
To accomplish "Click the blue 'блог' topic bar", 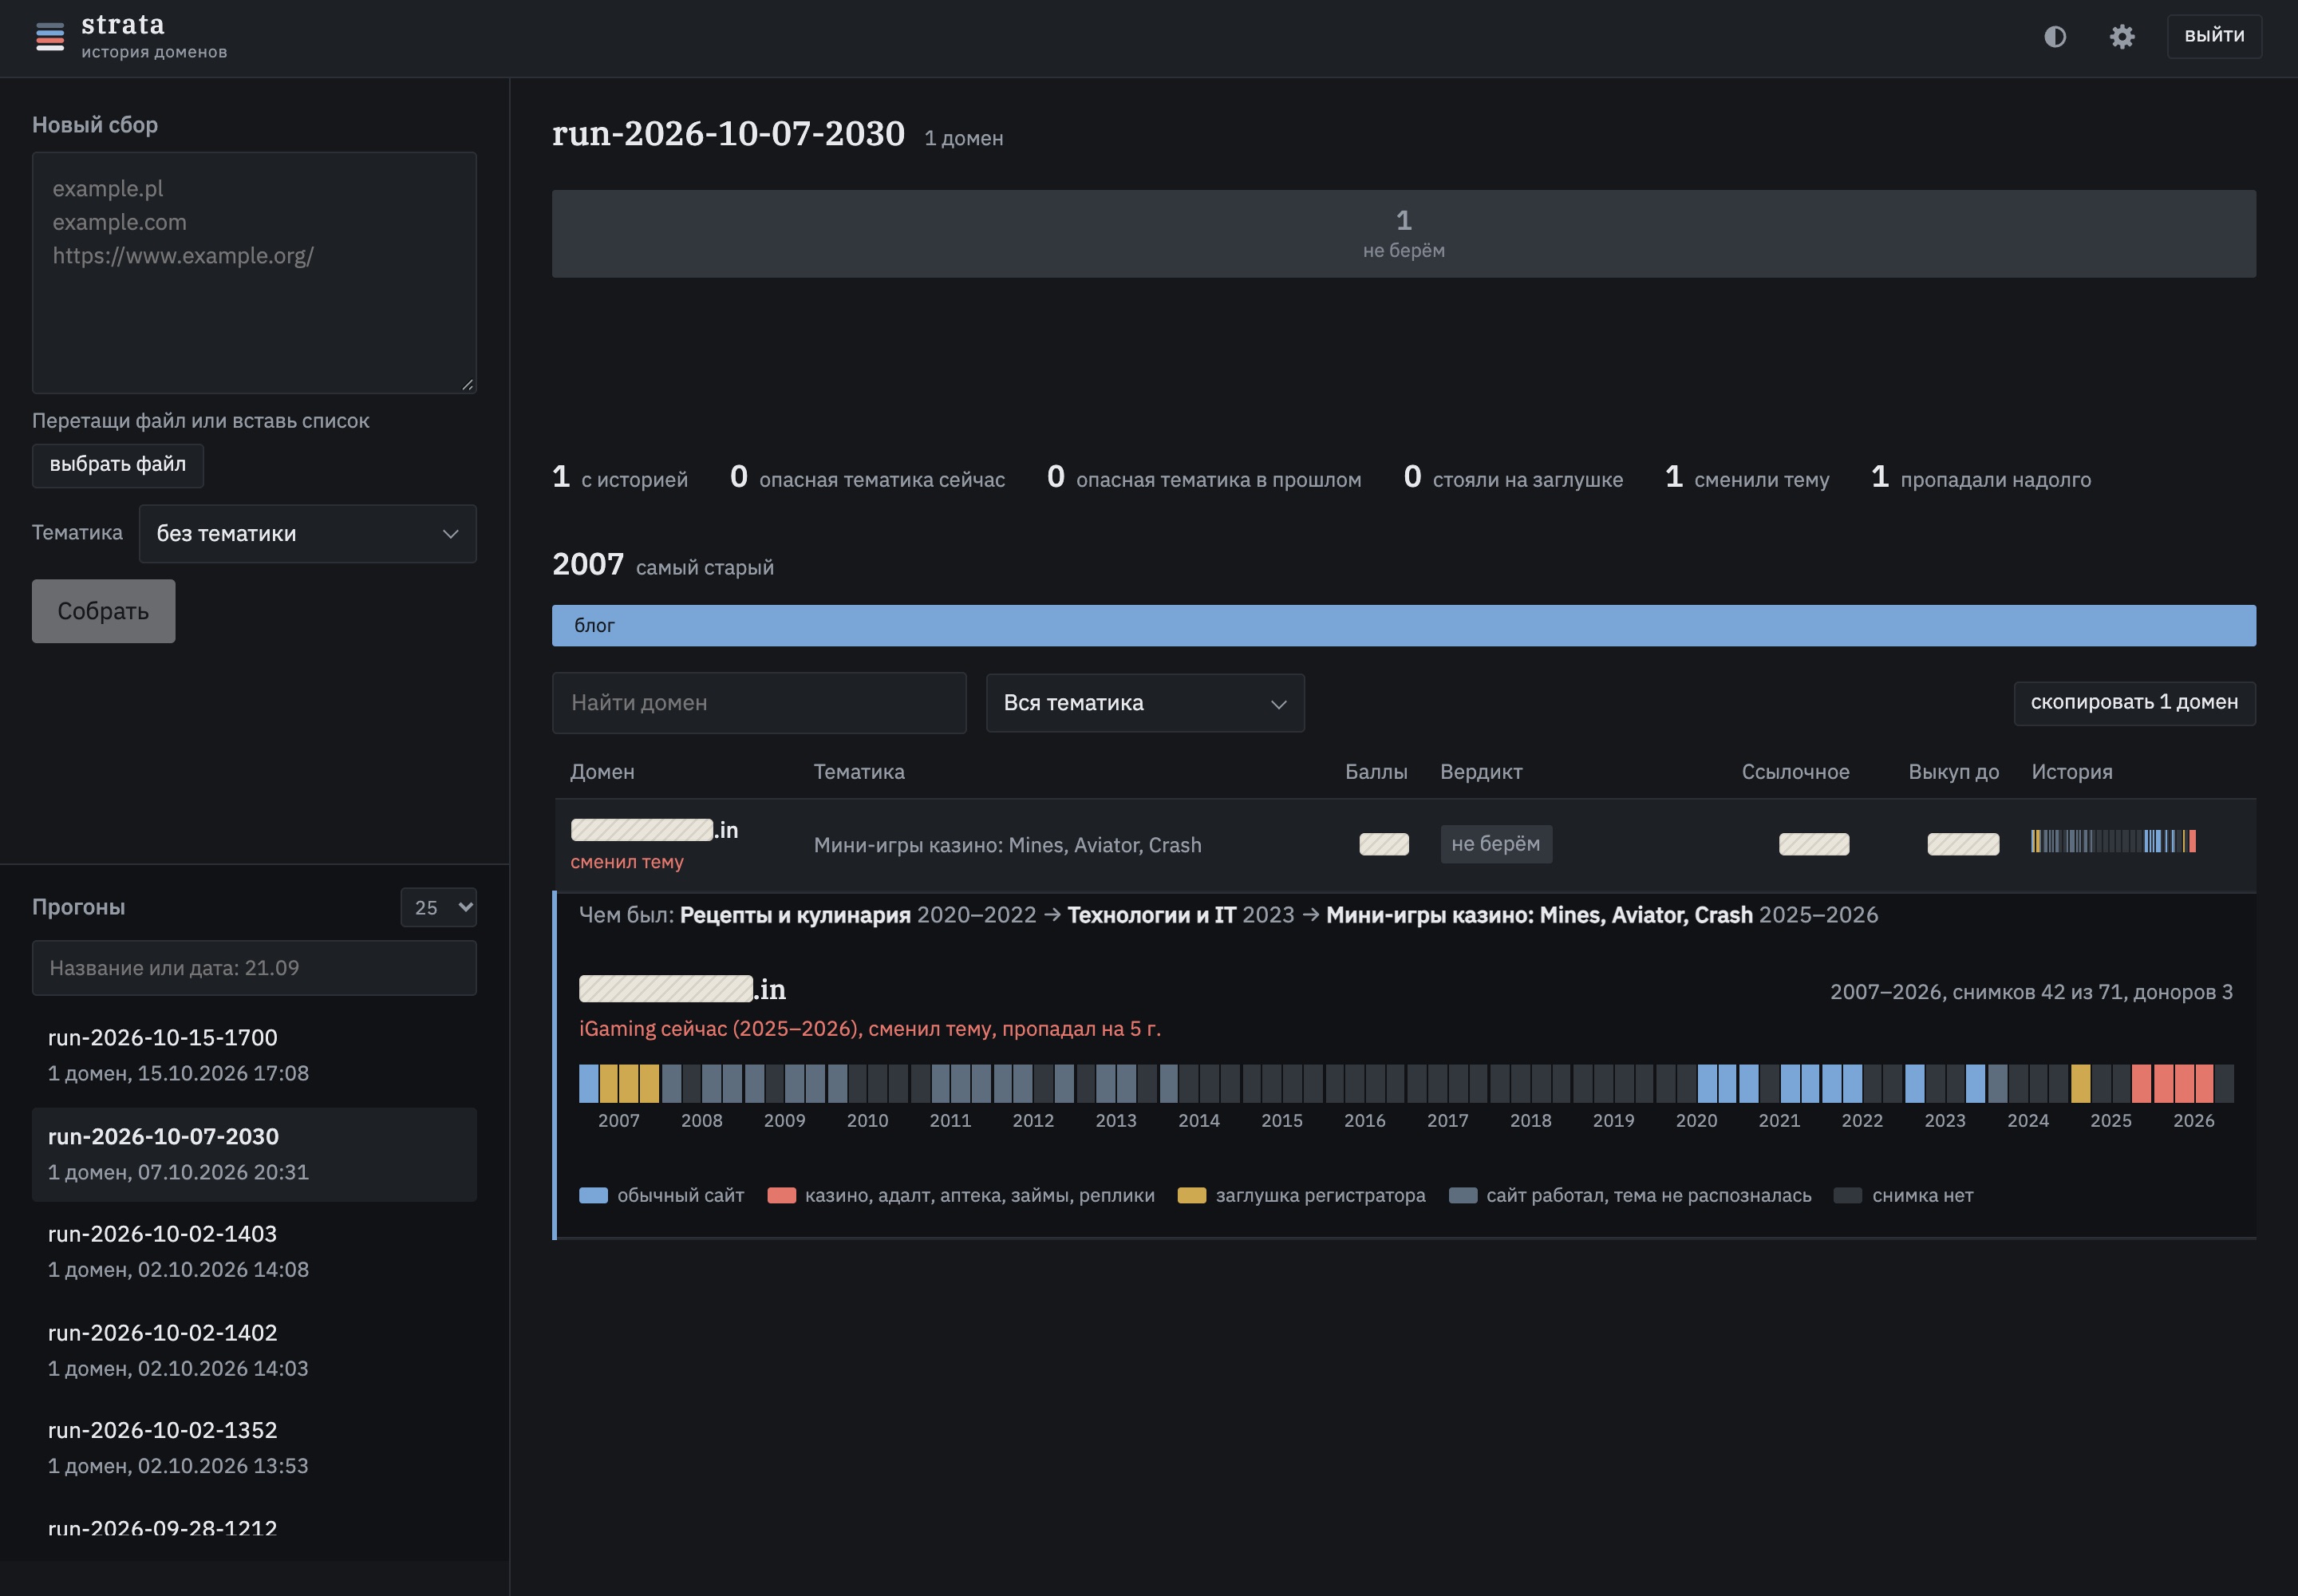I will (x=1403, y=626).
